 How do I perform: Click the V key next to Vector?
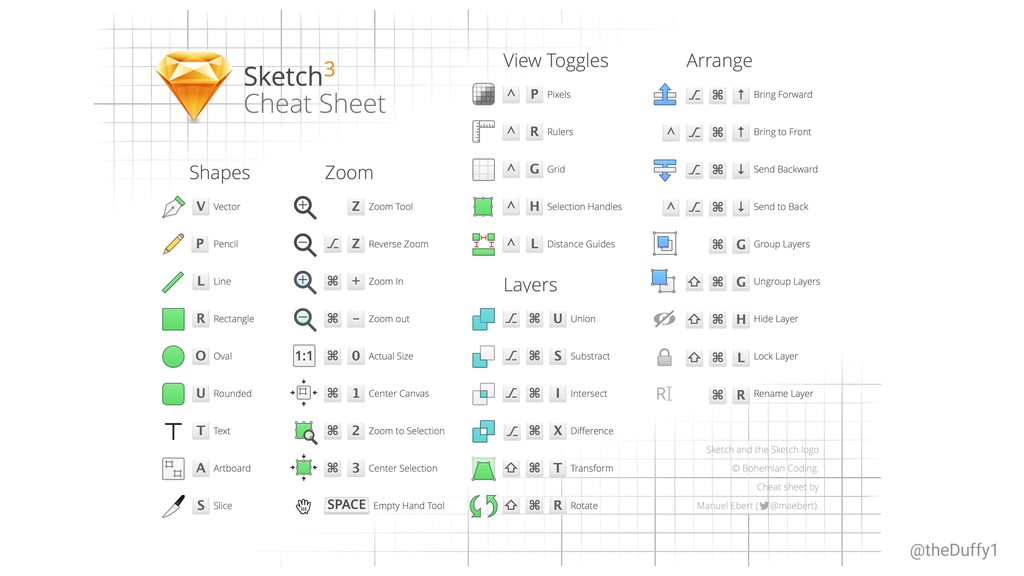(x=200, y=206)
